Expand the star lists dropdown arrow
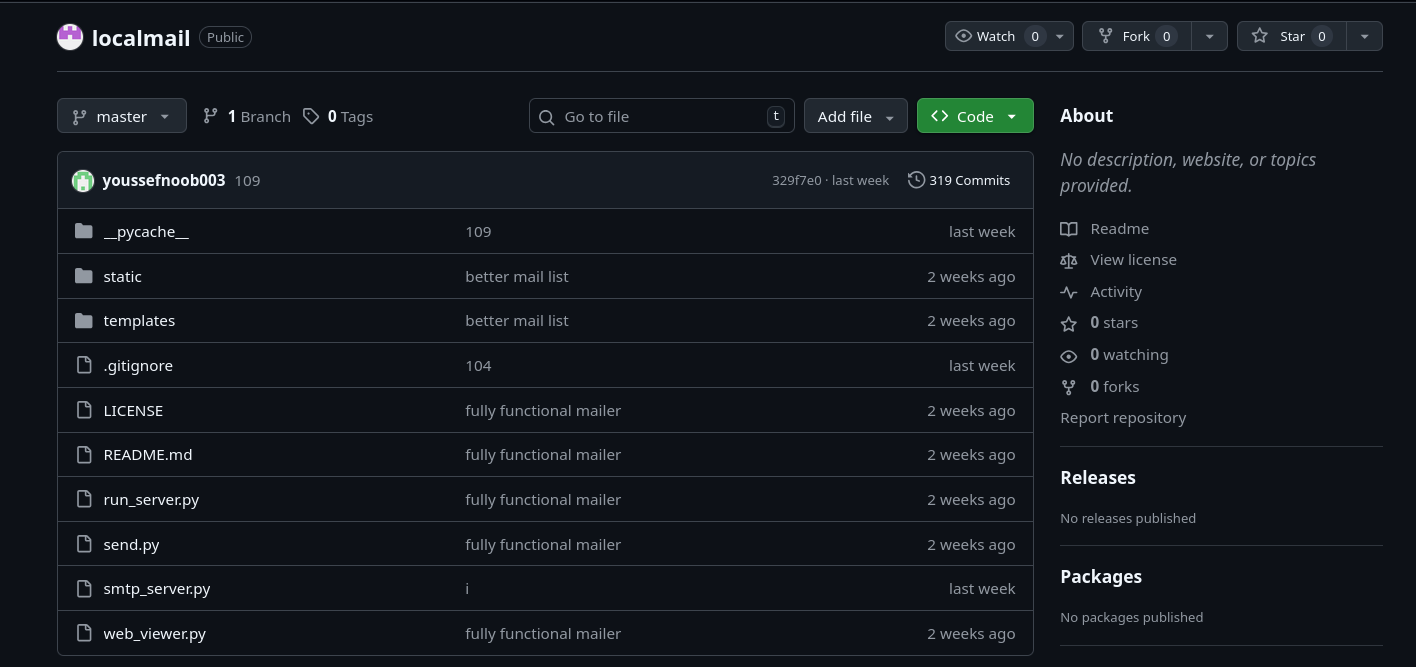This screenshot has height=667, width=1416. click(1364, 36)
